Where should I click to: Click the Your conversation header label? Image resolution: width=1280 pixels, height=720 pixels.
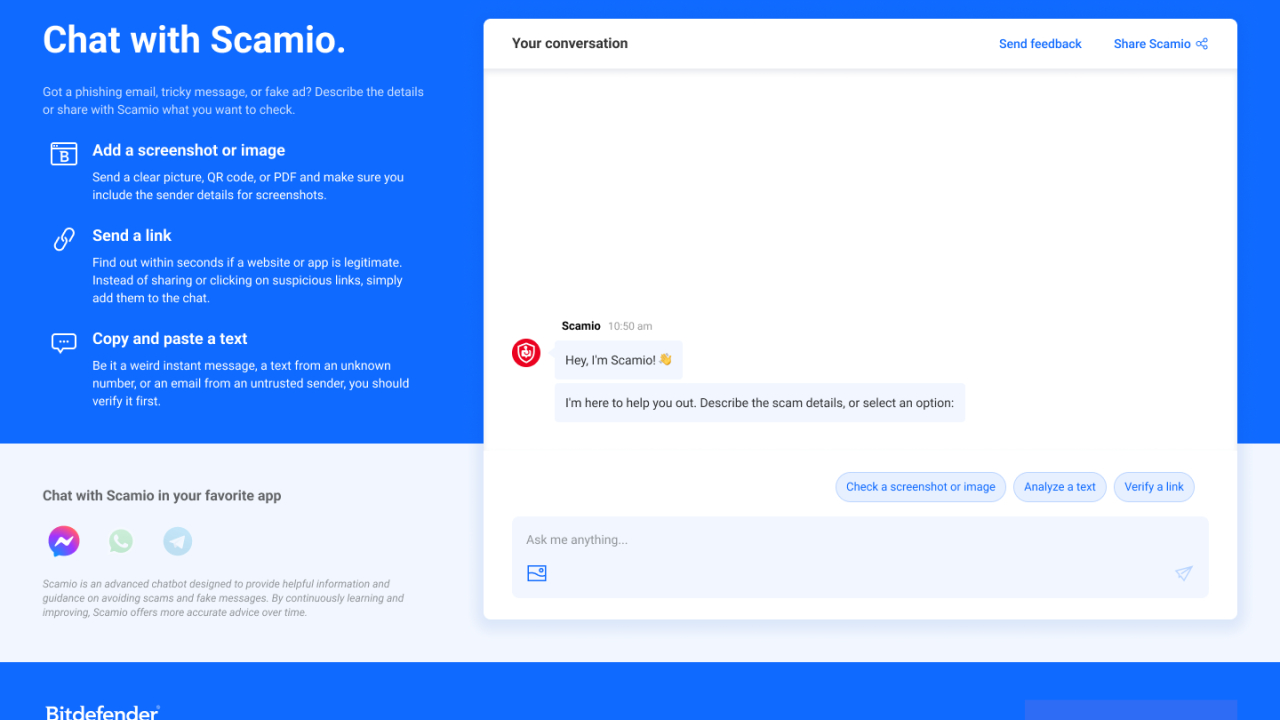point(569,43)
